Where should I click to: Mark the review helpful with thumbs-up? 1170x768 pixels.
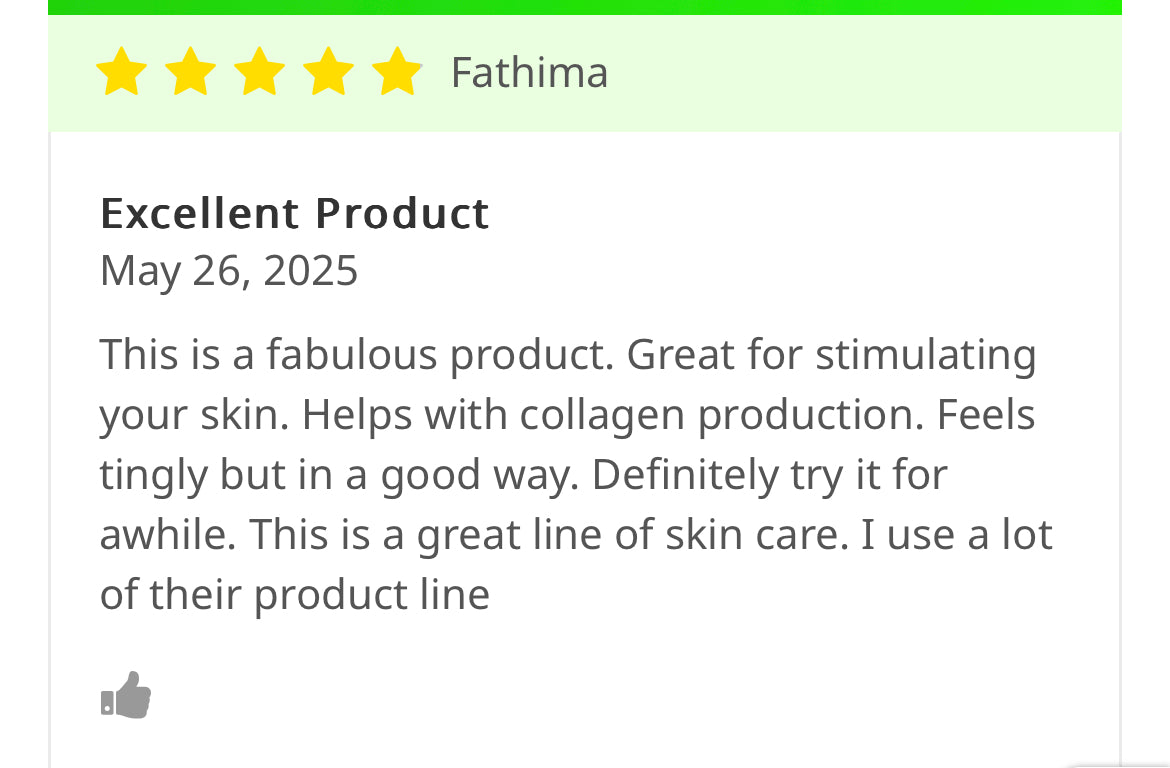[x=126, y=695]
